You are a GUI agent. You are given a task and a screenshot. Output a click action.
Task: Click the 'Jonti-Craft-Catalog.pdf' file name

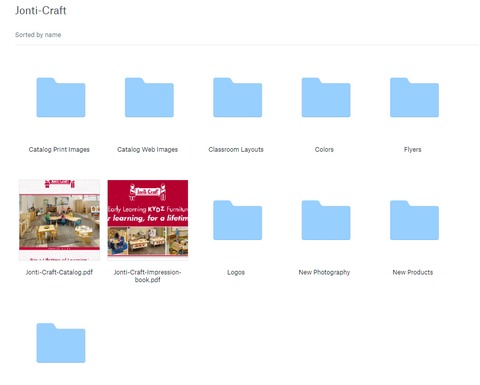coord(59,272)
